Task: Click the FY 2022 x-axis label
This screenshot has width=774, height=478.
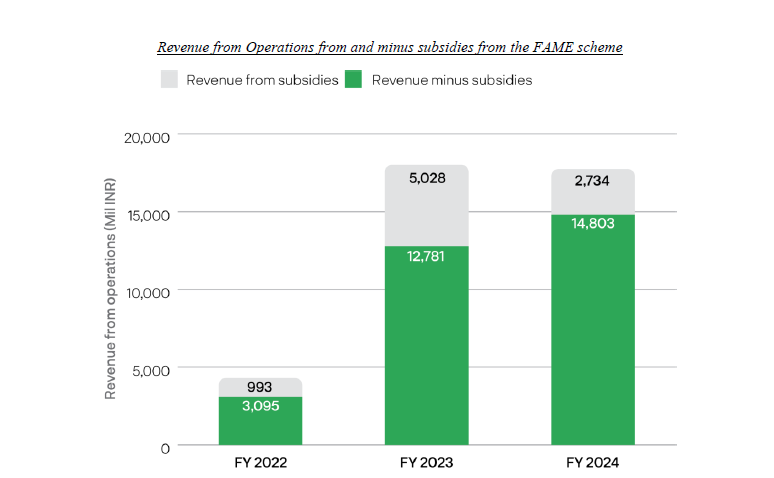Action: [x=260, y=464]
